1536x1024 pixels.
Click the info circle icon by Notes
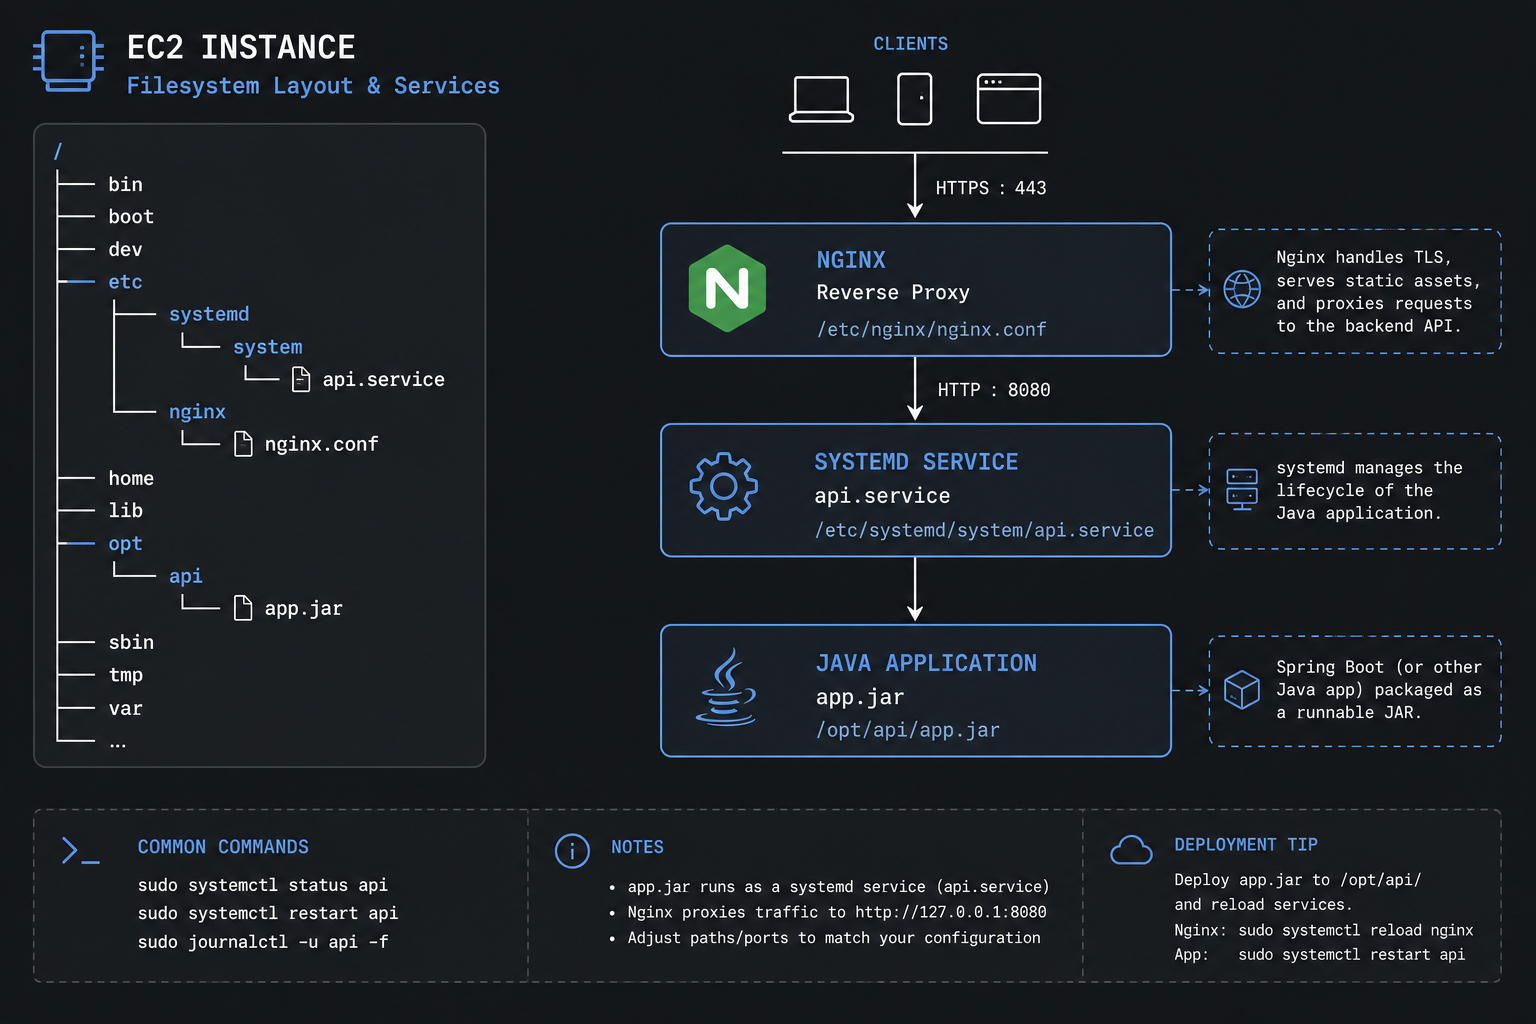click(x=572, y=851)
